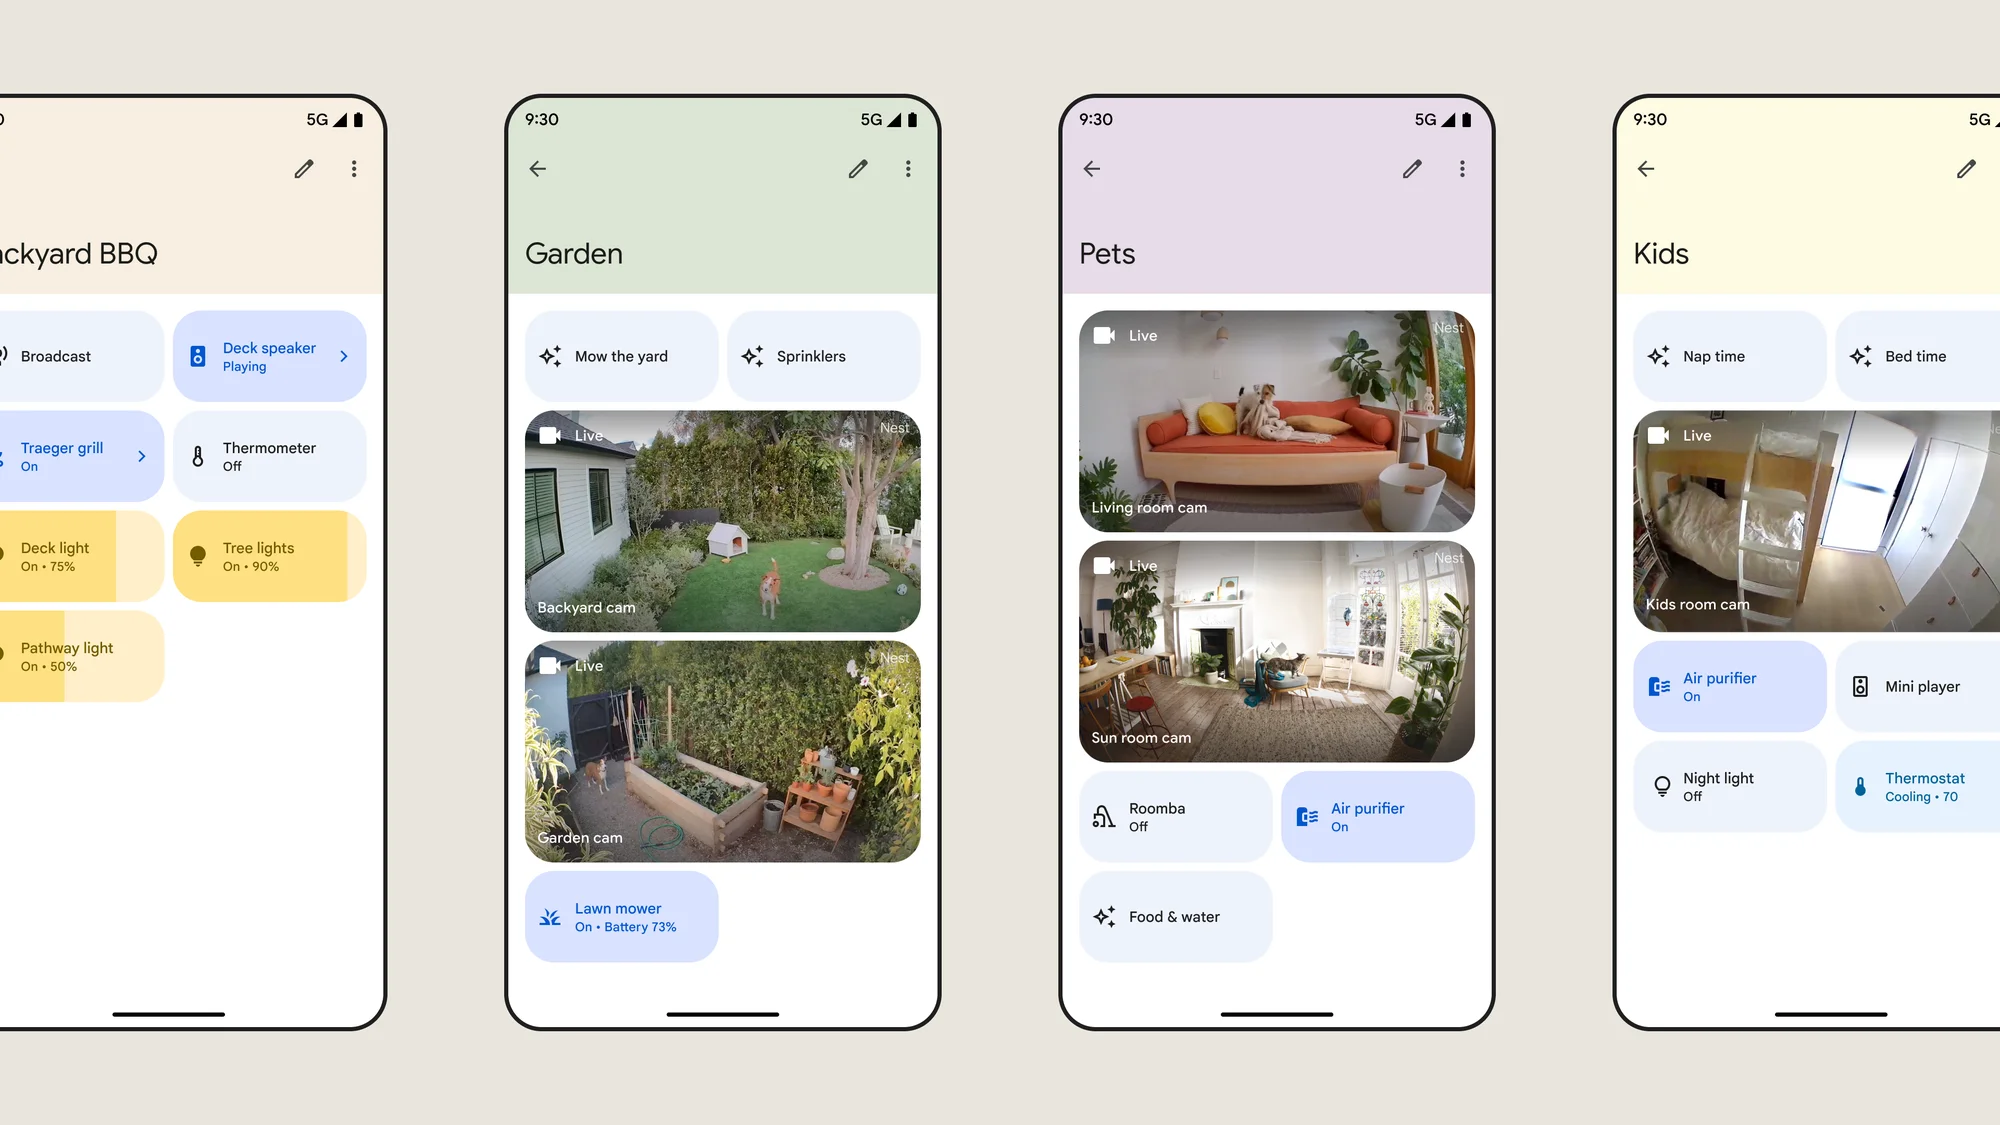This screenshot has height=1125, width=2000.
Task: Open three-dot menu in Garden view
Action: pyautogui.click(x=907, y=168)
